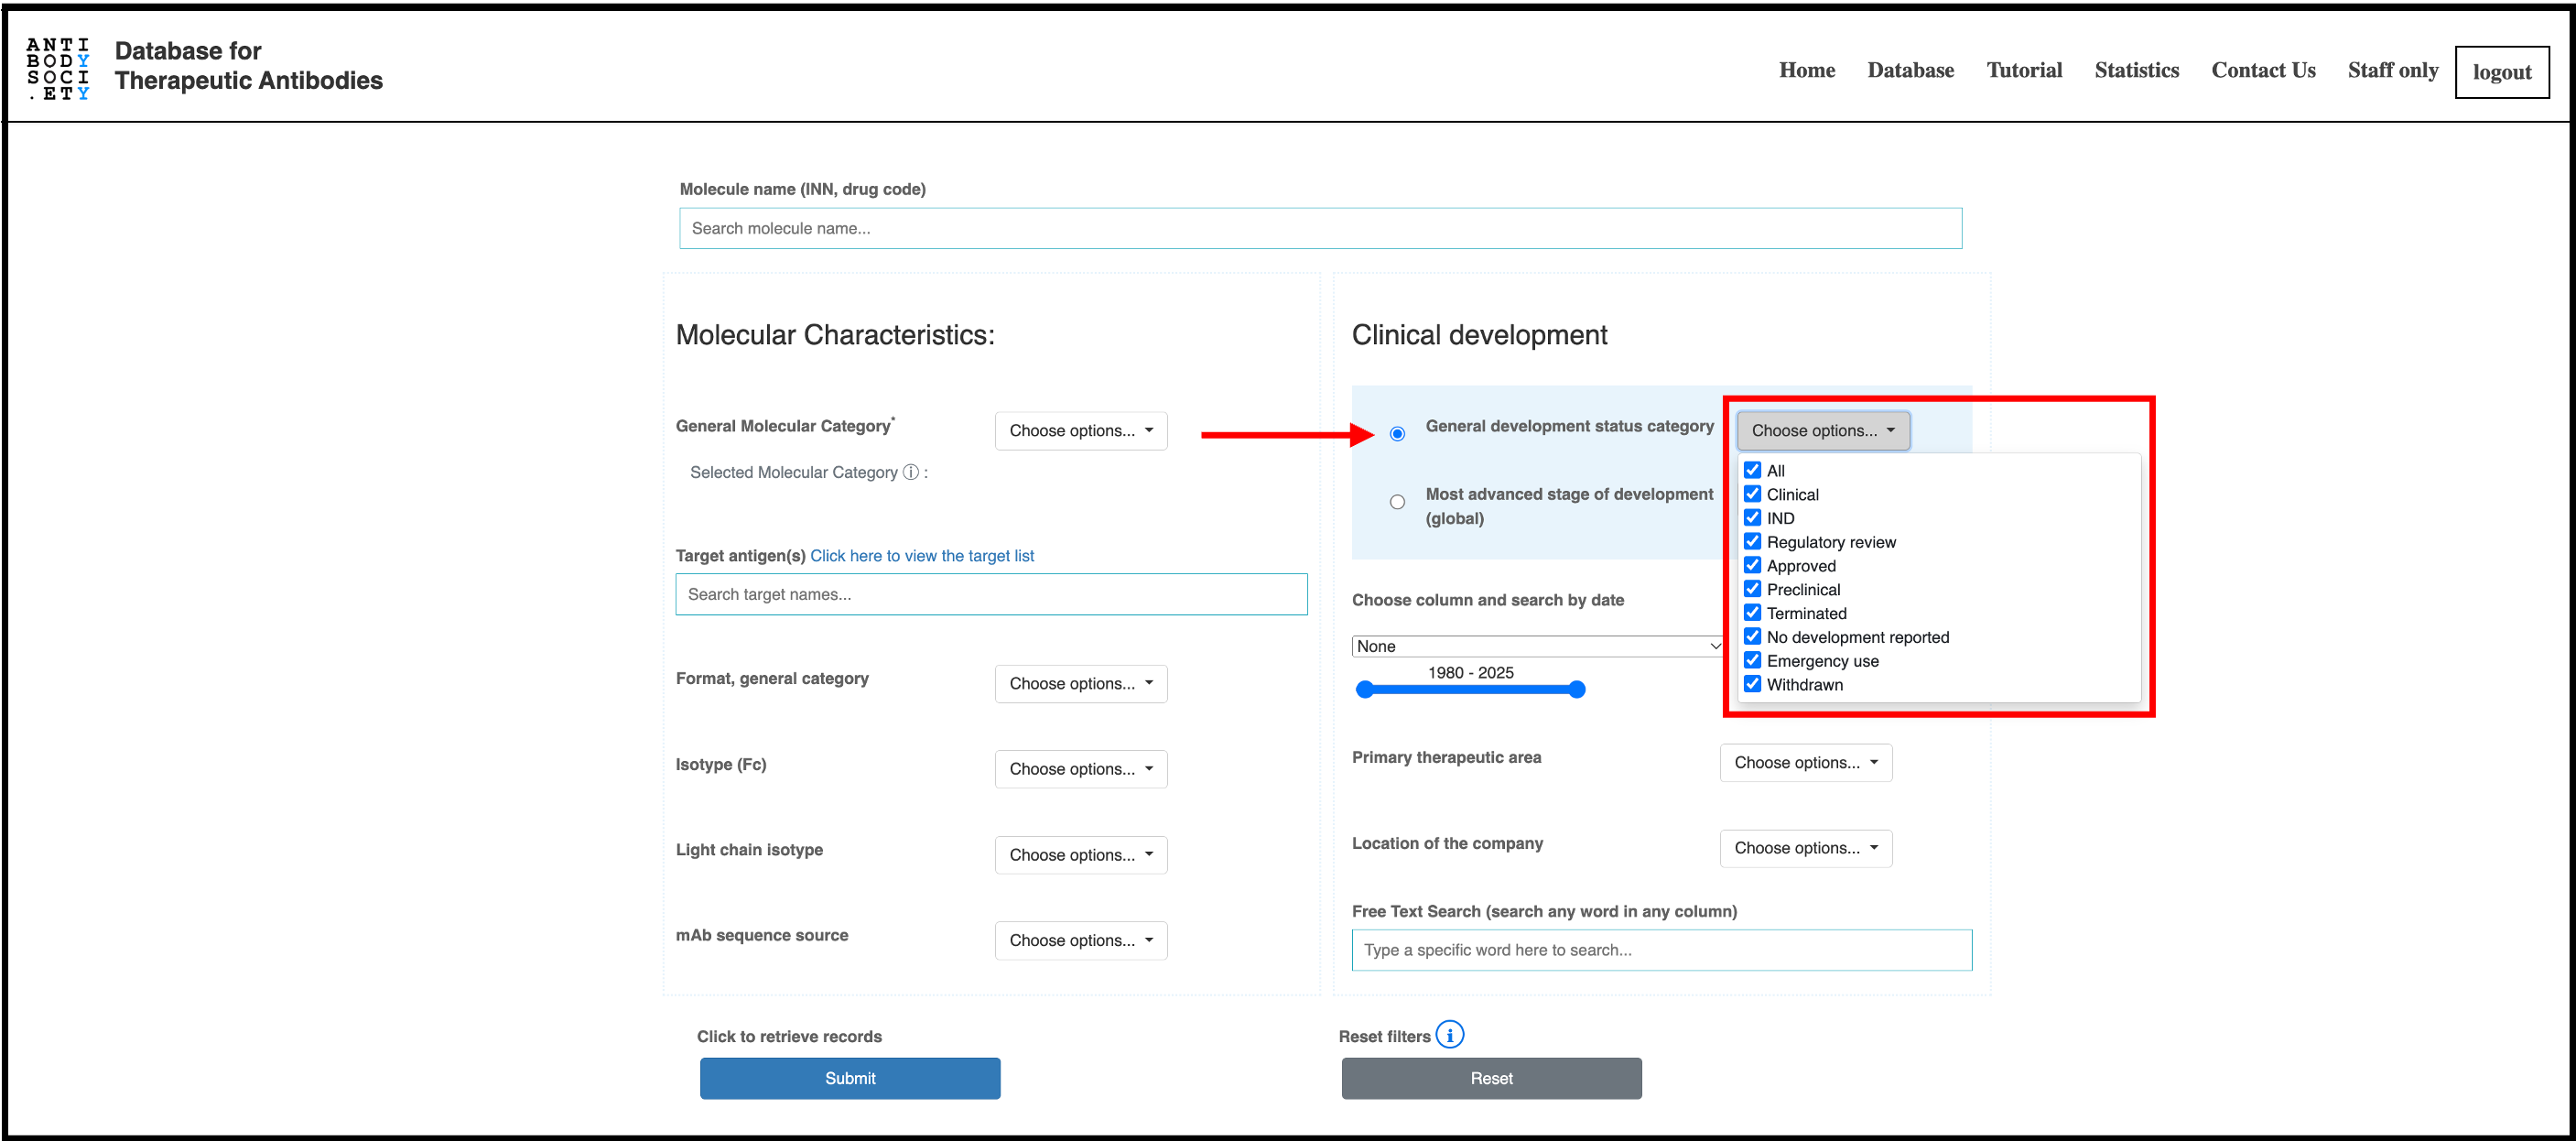
Task: Open Location of the company dropdown
Action: [x=1805, y=848]
